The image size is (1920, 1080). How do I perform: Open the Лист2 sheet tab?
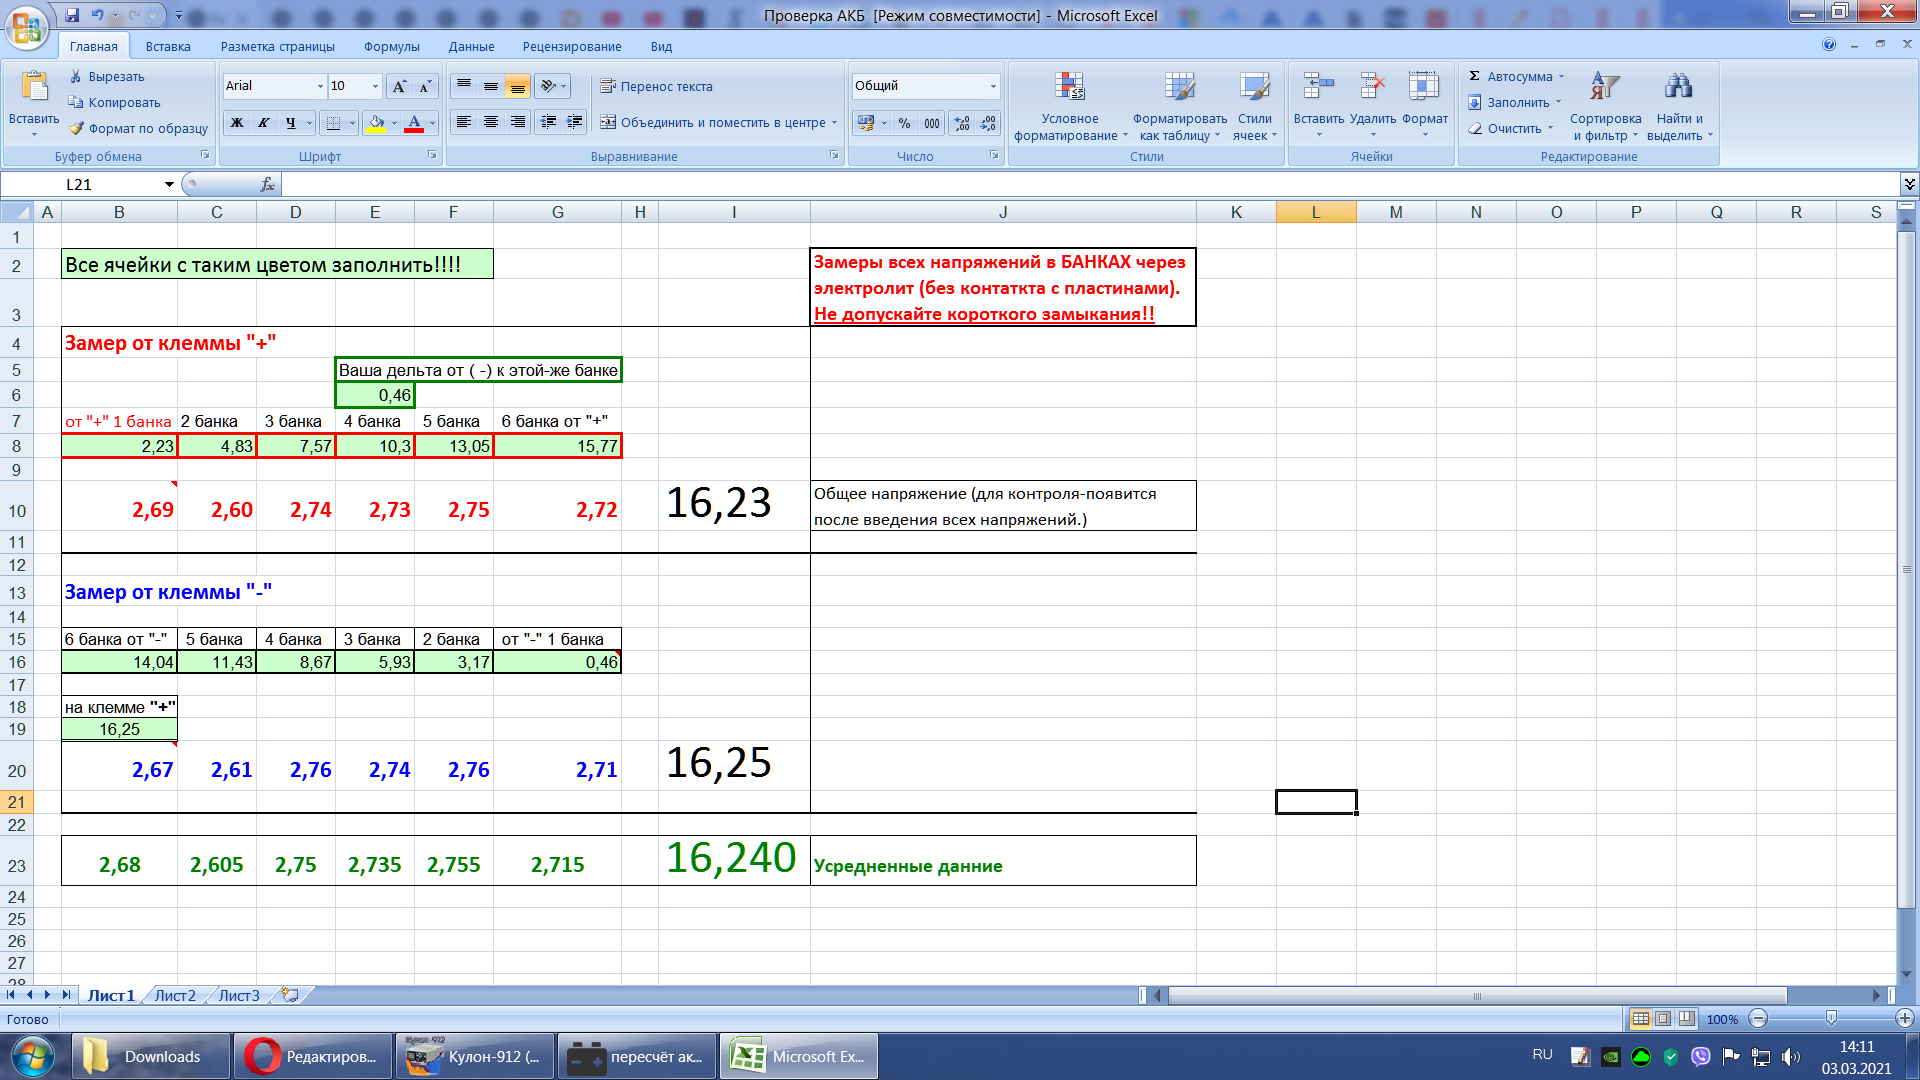[x=175, y=995]
